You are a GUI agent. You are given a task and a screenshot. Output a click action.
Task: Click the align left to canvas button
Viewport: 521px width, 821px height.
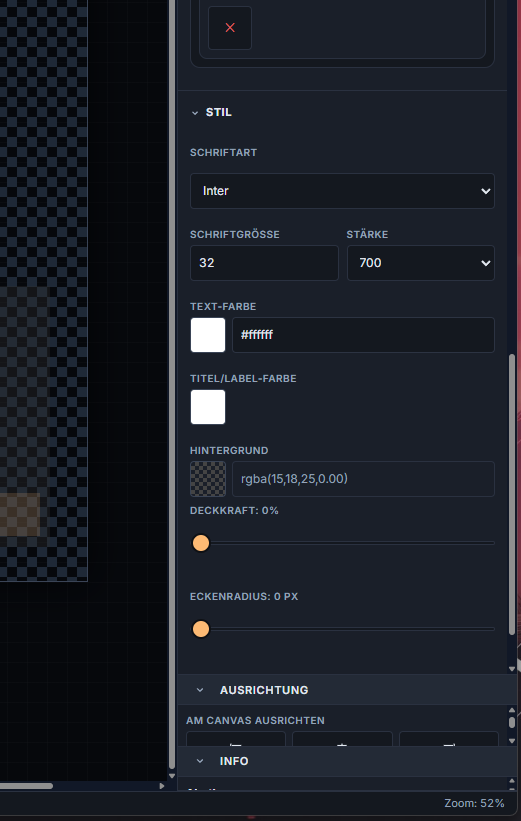[x=236, y=739]
